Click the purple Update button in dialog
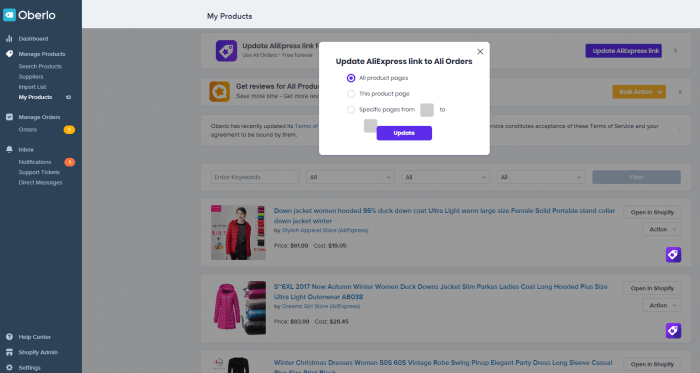The width and height of the screenshot is (700, 373). click(x=404, y=133)
